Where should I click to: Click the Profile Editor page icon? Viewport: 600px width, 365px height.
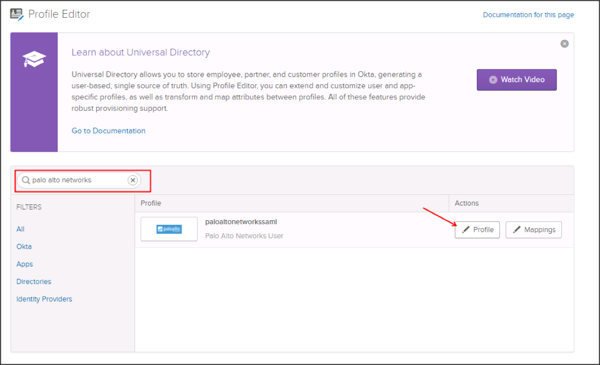[x=16, y=15]
